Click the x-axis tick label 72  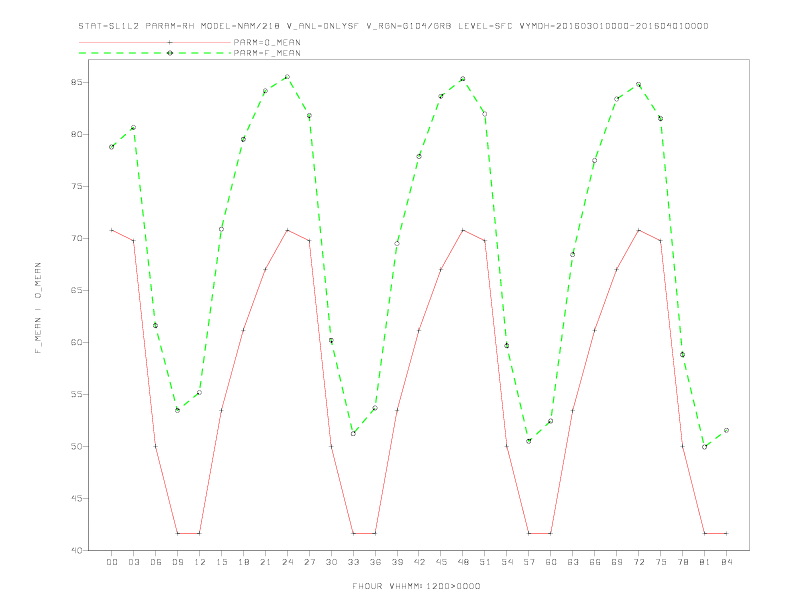pos(638,562)
